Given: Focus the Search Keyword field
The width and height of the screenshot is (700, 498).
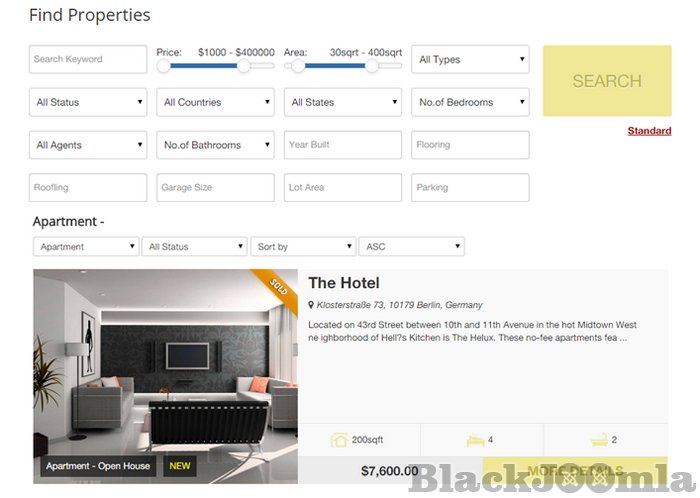Looking at the screenshot, I should pyautogui.click(x=88, y=60).
